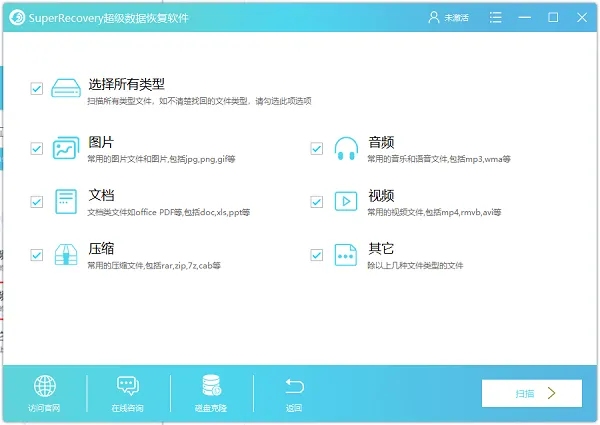Minimize the SuperRecovery window
This screenshot has width=600, height=425.
[525, 18]
